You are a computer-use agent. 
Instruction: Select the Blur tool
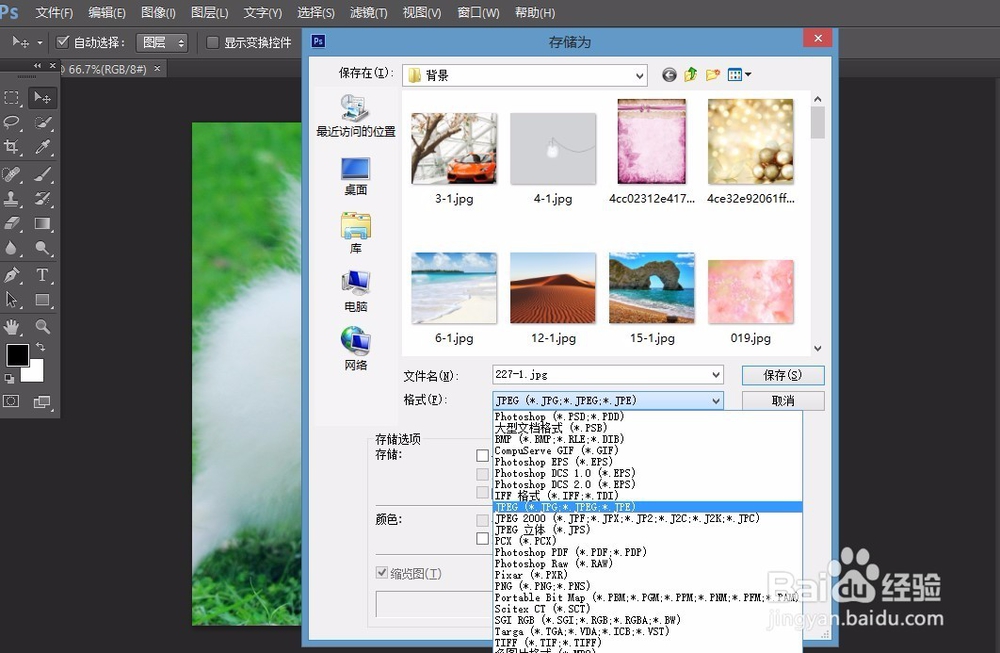tap(11, 248)
